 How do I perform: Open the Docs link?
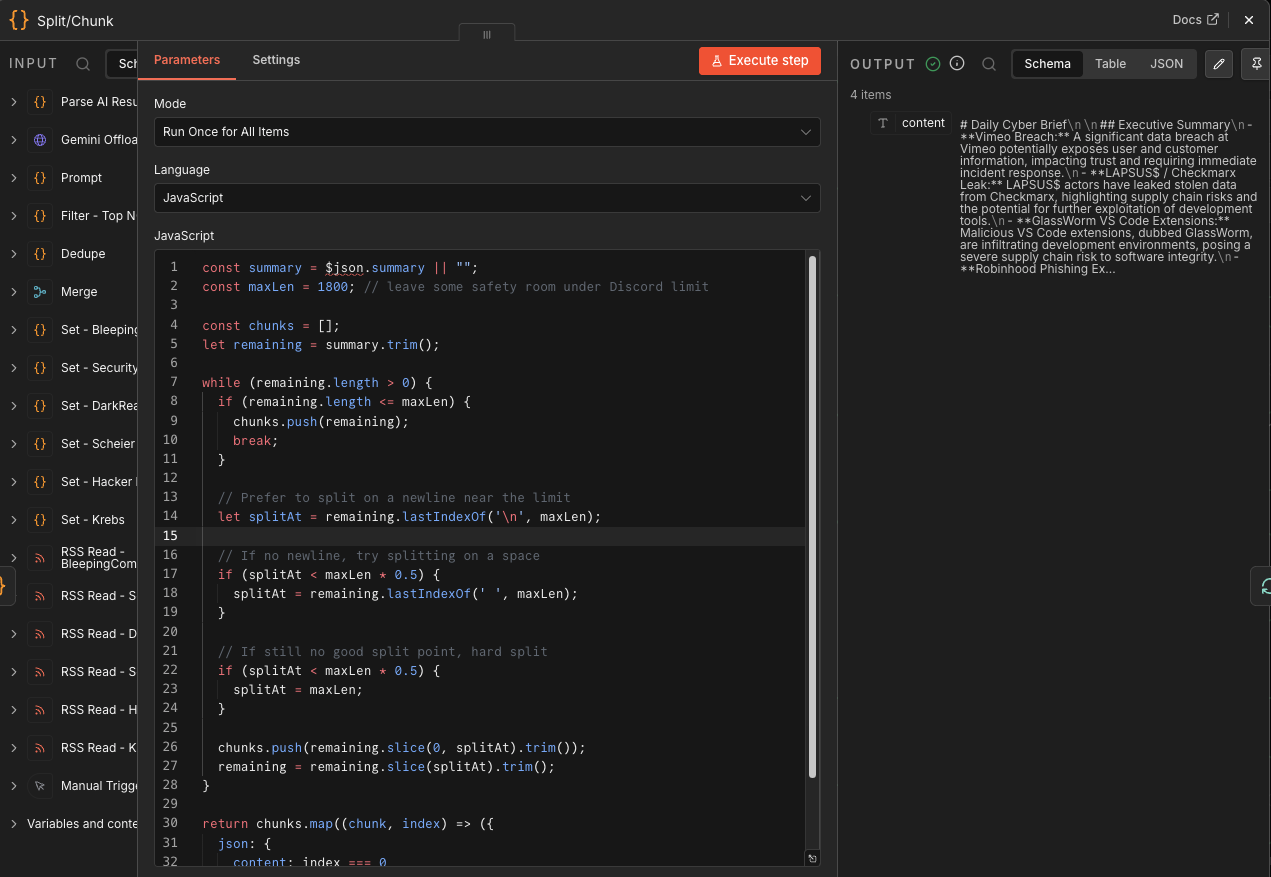pos(1195,20)
